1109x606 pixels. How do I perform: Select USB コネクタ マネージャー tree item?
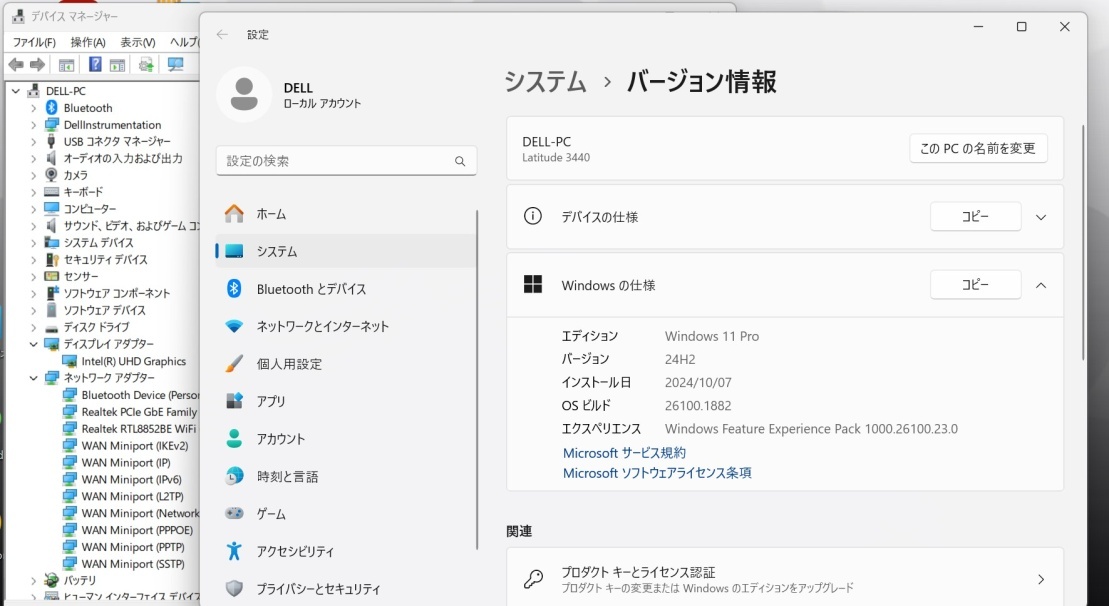(x=117, y=141)
